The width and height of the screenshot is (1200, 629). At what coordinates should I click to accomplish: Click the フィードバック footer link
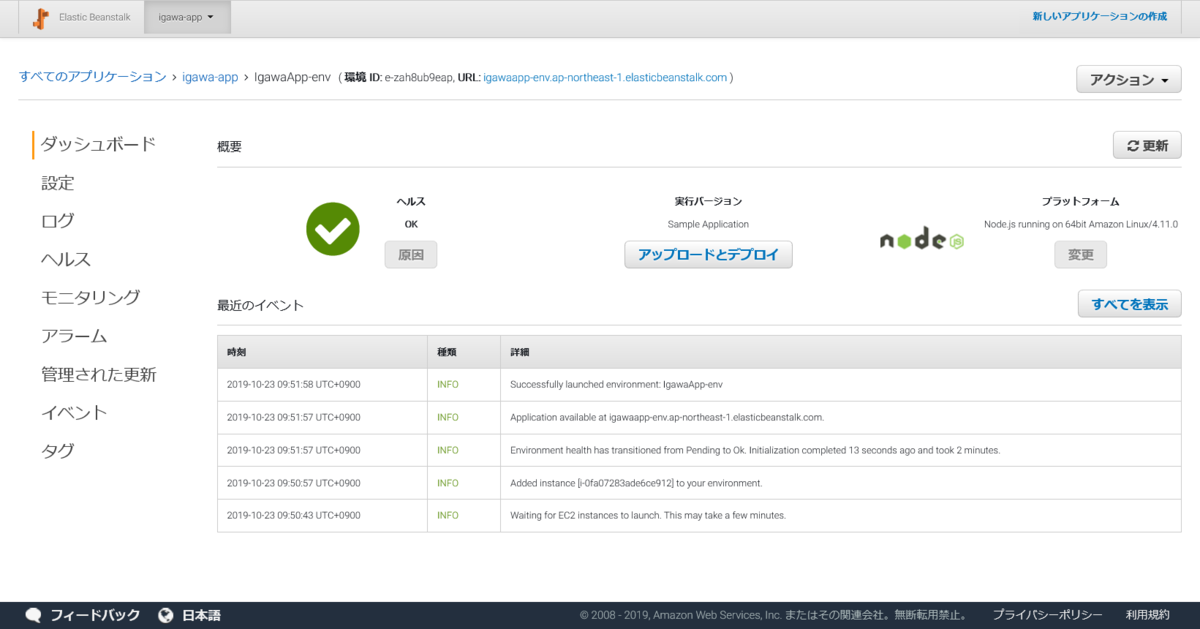(95, 615)
